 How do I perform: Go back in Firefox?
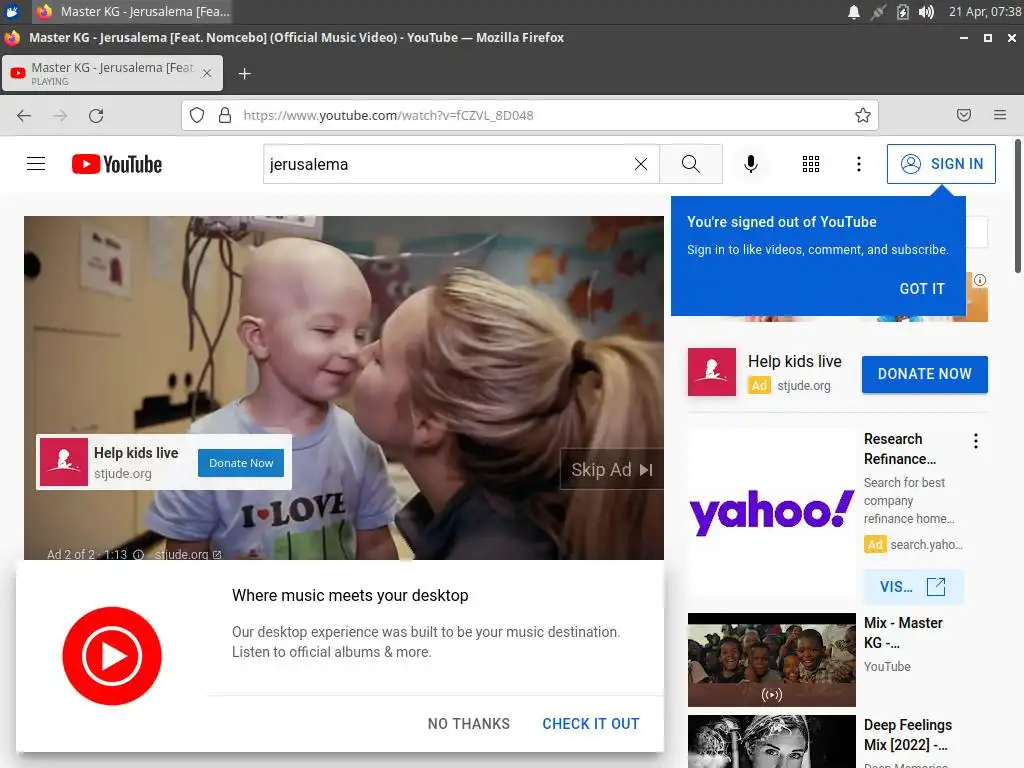click(x=24, y=116)
